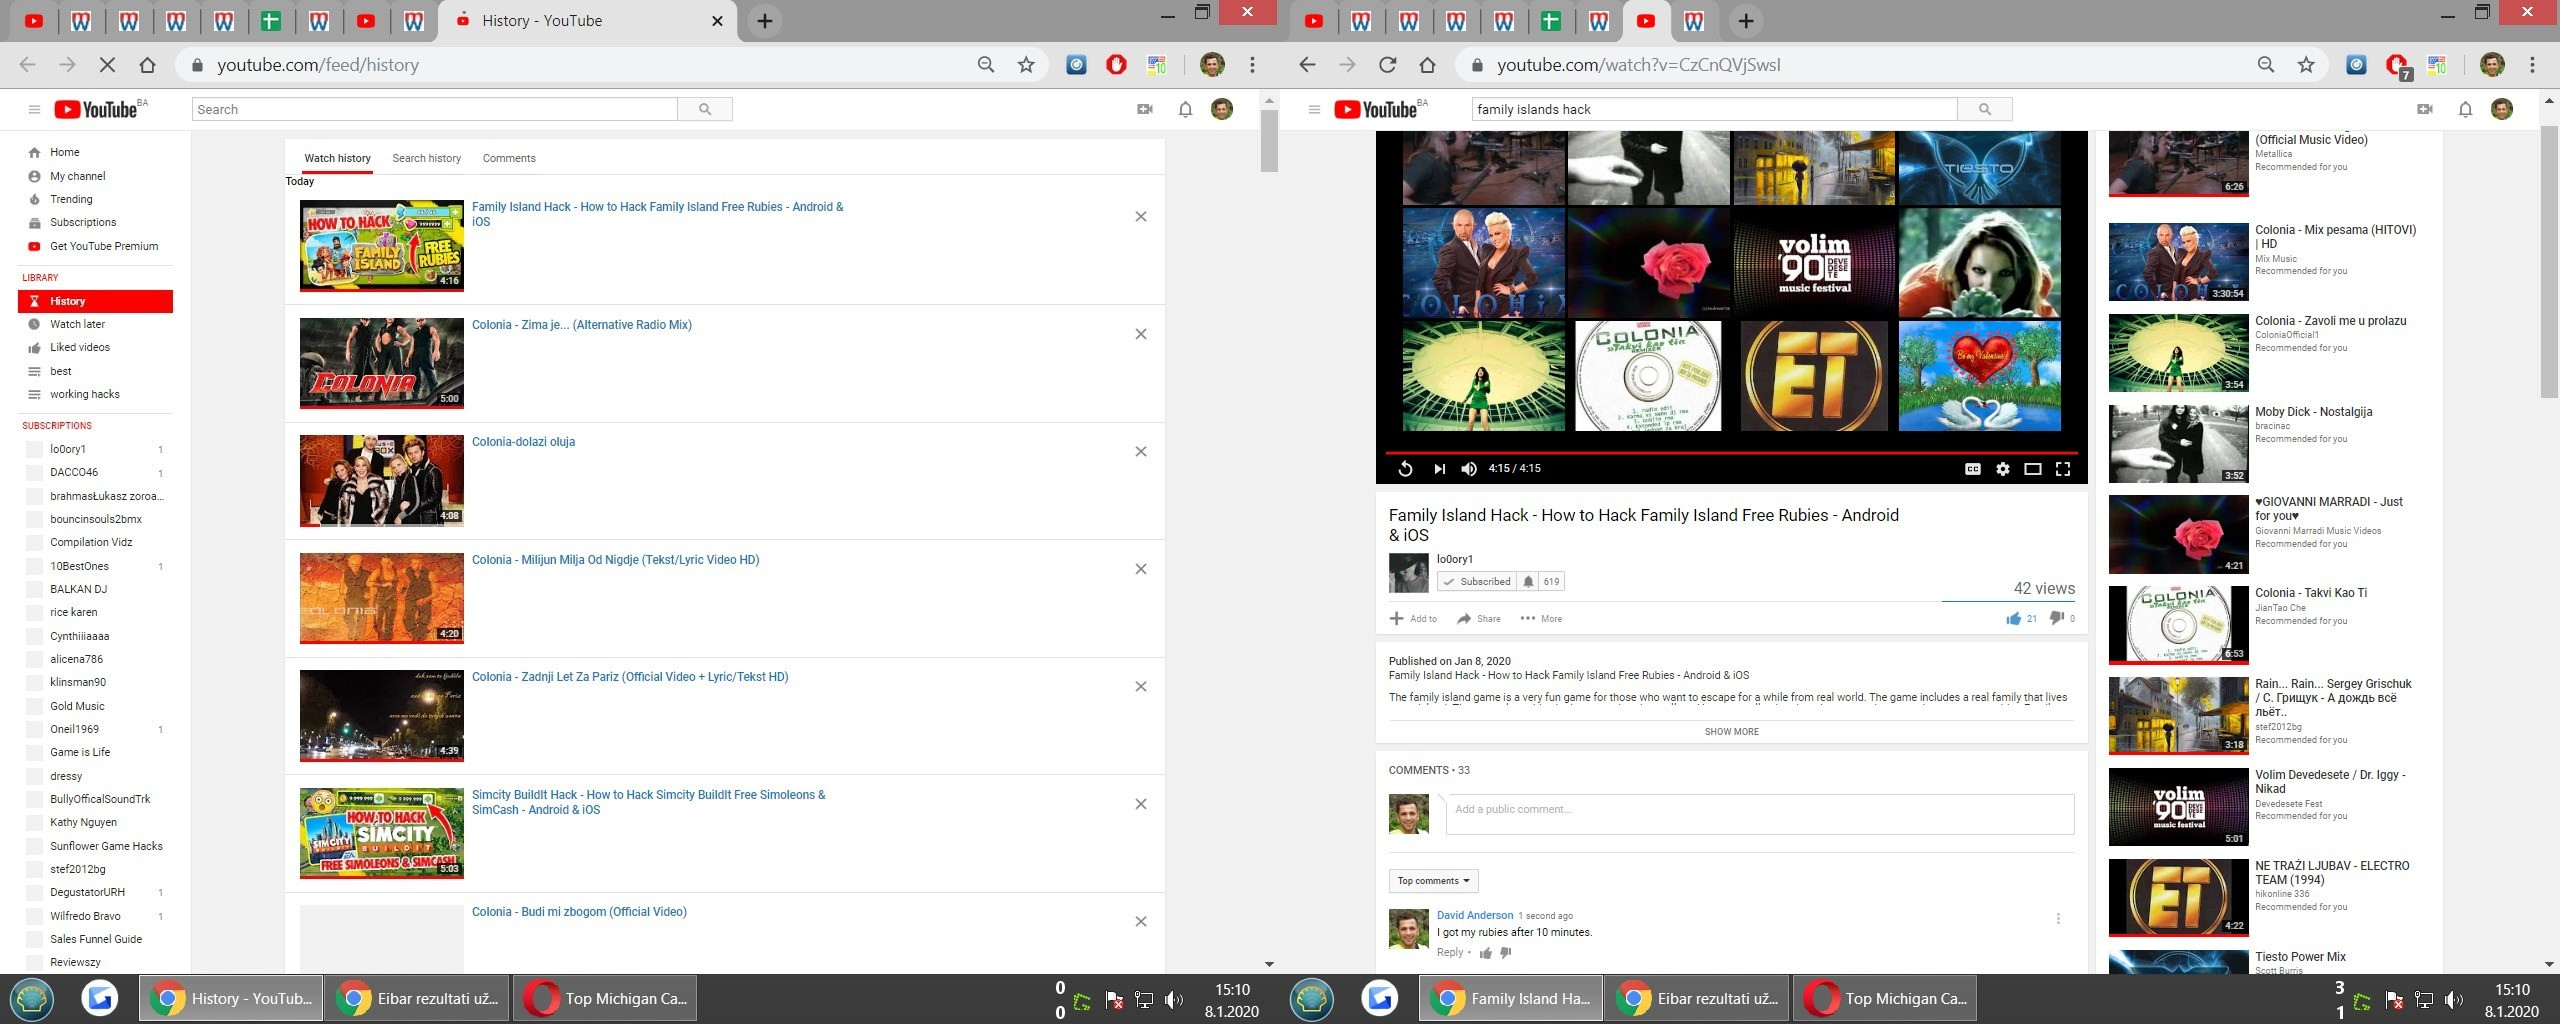This screenshot has height=1024, width=2560.
Task: Click the search magnifier button in History window
Action: 705,109
